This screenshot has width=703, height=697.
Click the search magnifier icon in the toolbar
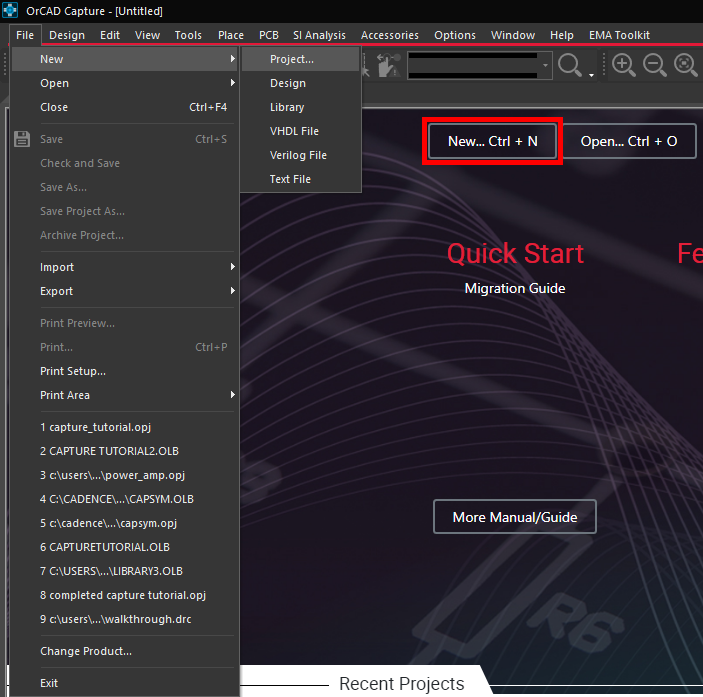pos(570,65)
